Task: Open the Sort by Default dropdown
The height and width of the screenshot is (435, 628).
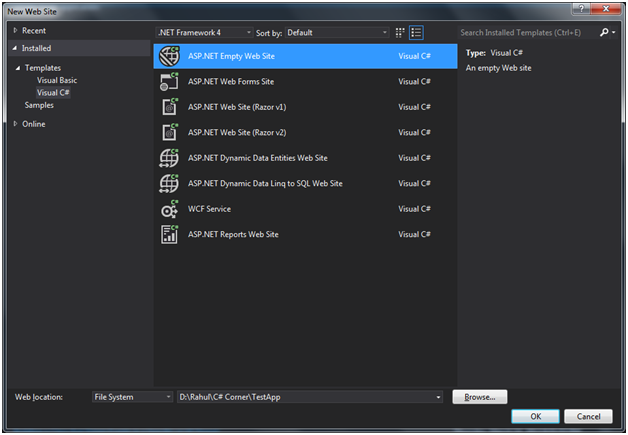Action: point(337,33)
